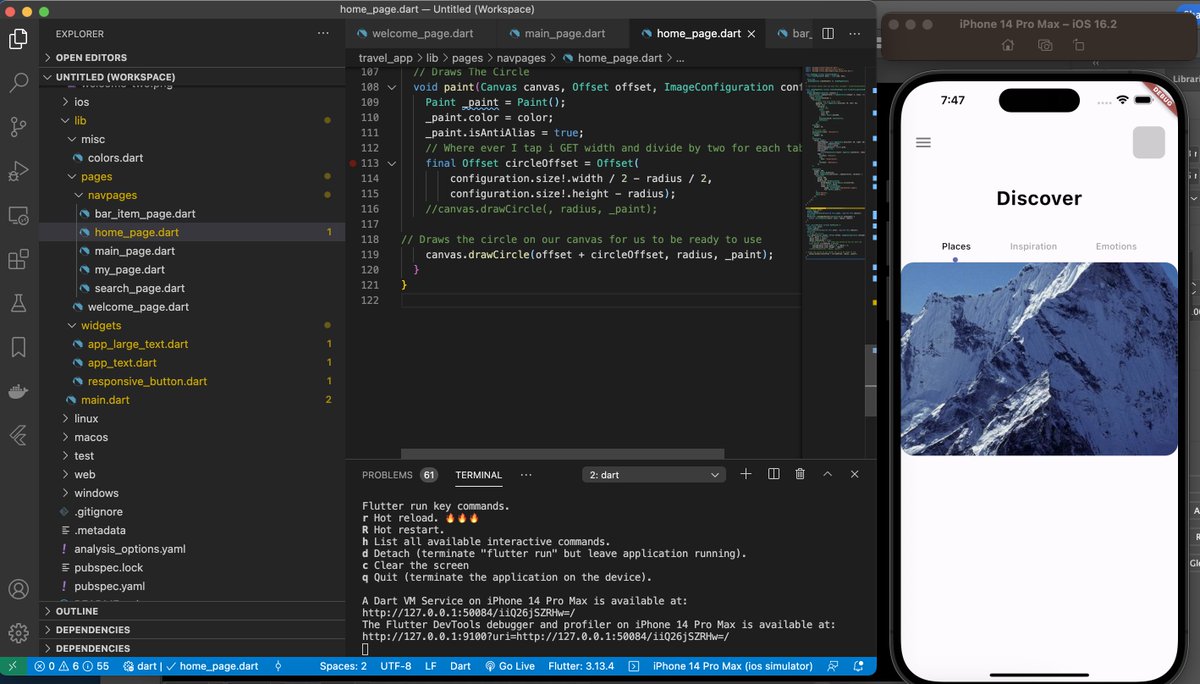The width and height of the screenshot is (1200, 684).
Task: Select the Places tab in travel app
Action: [956, 246]
